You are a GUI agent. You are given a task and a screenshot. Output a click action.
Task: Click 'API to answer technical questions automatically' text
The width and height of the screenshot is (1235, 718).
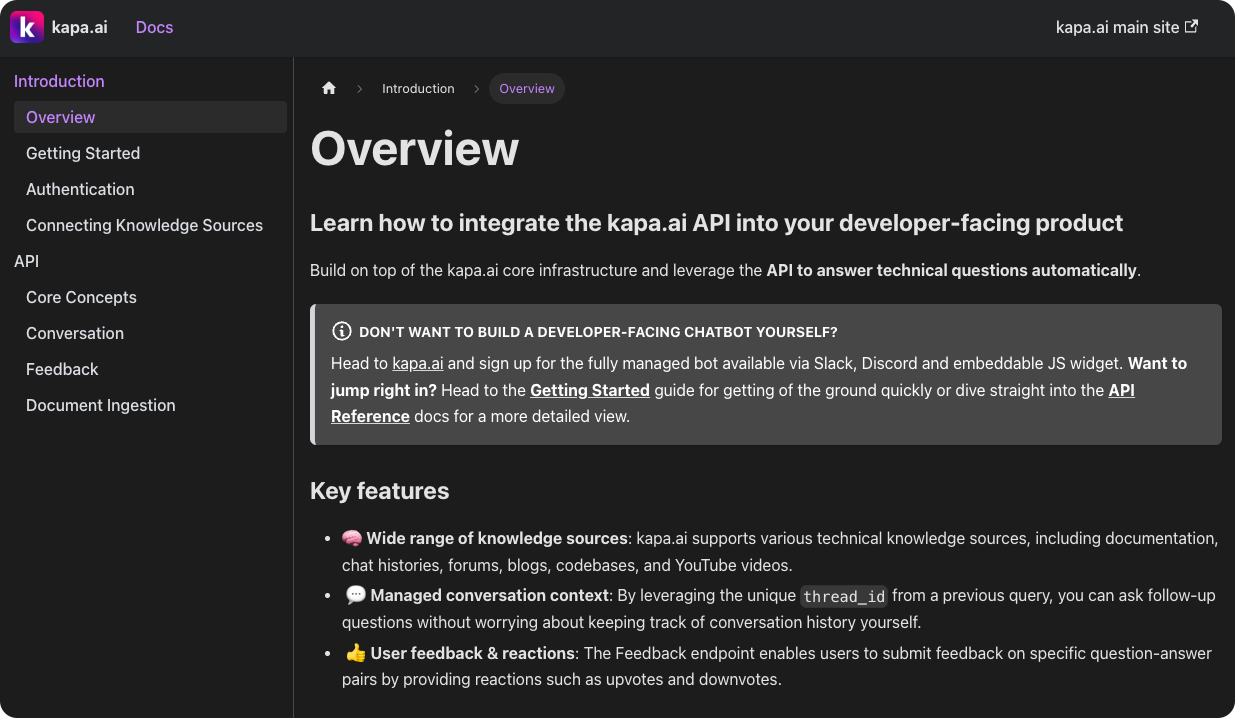952,270
